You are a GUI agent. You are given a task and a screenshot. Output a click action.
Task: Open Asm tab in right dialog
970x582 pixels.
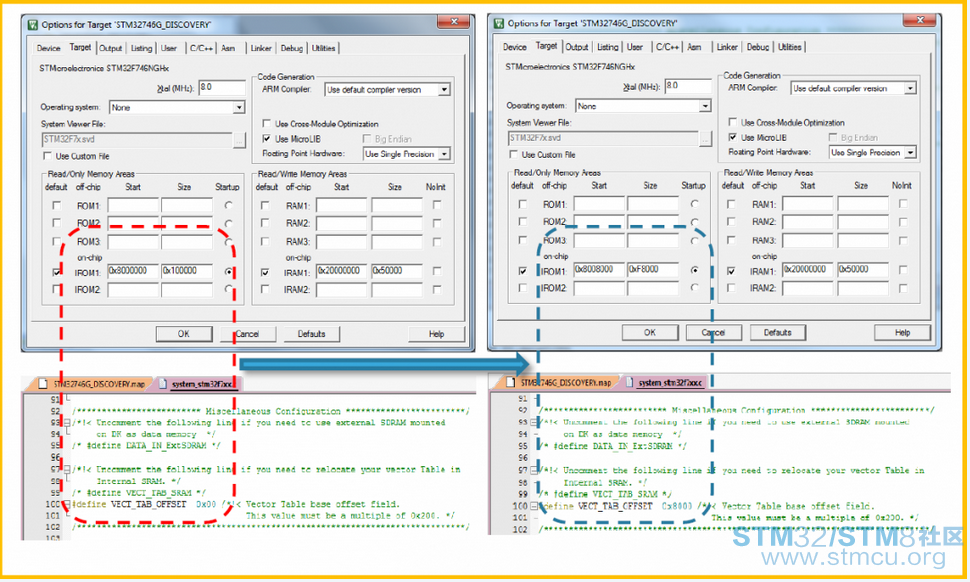coord(694,47)
